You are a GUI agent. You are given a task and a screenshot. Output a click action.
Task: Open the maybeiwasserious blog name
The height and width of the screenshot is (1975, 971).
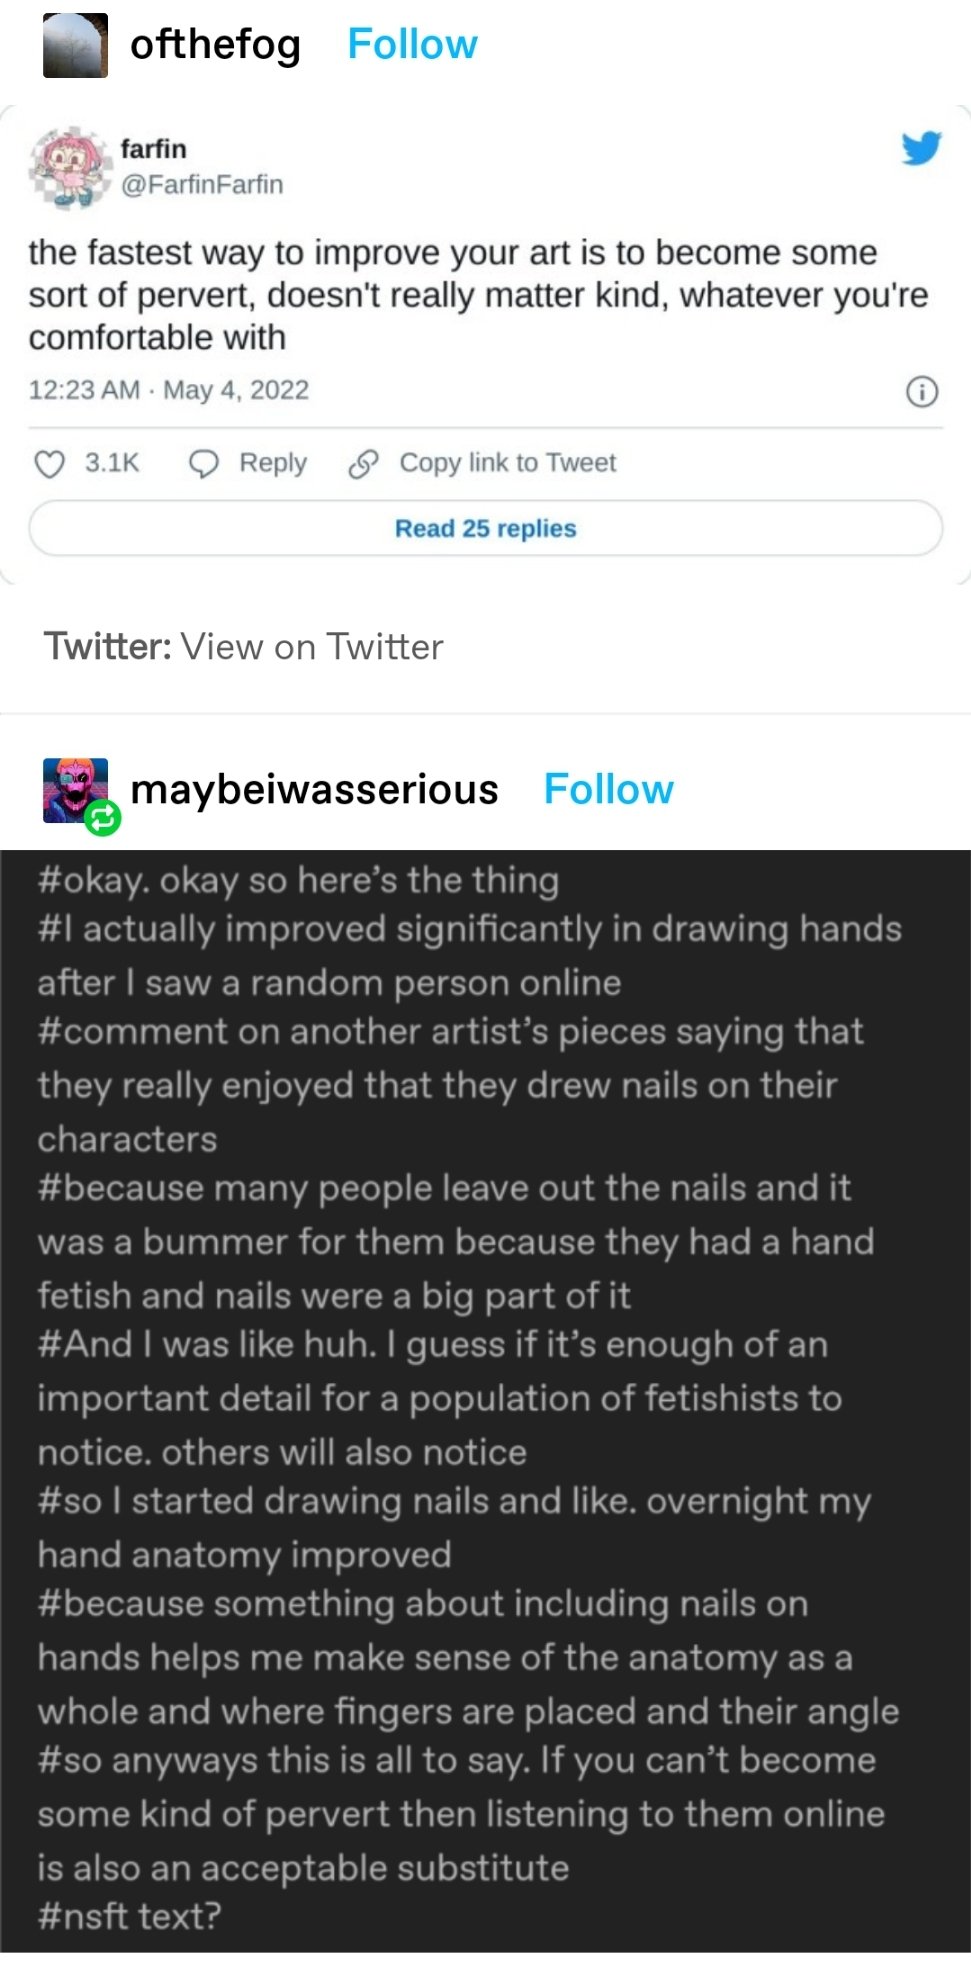pos(314,790)
